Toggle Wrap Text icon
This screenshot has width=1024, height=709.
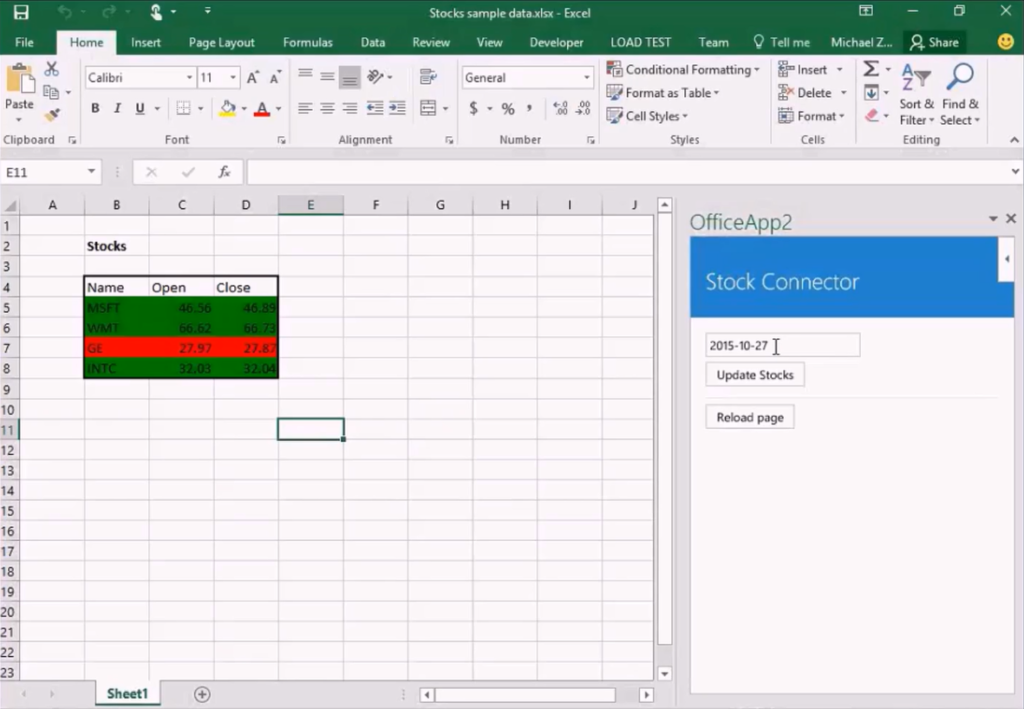tap(428, 77)
